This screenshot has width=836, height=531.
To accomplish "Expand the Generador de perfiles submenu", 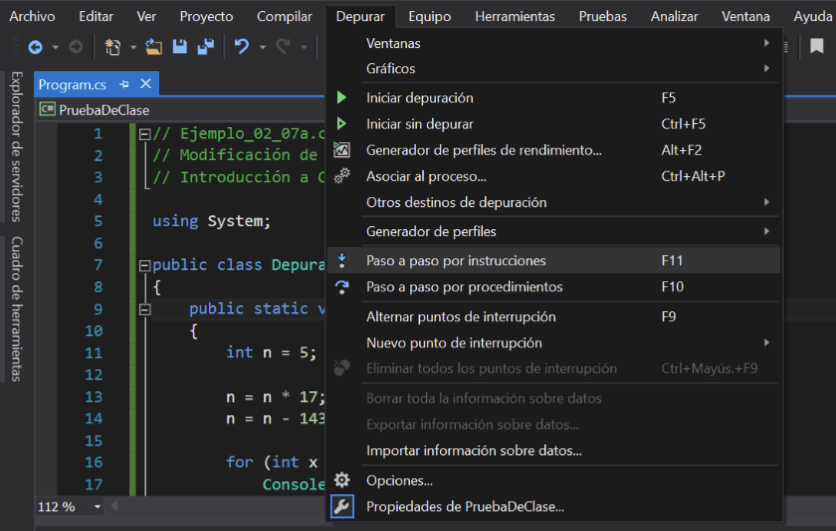I will (766, 231).
